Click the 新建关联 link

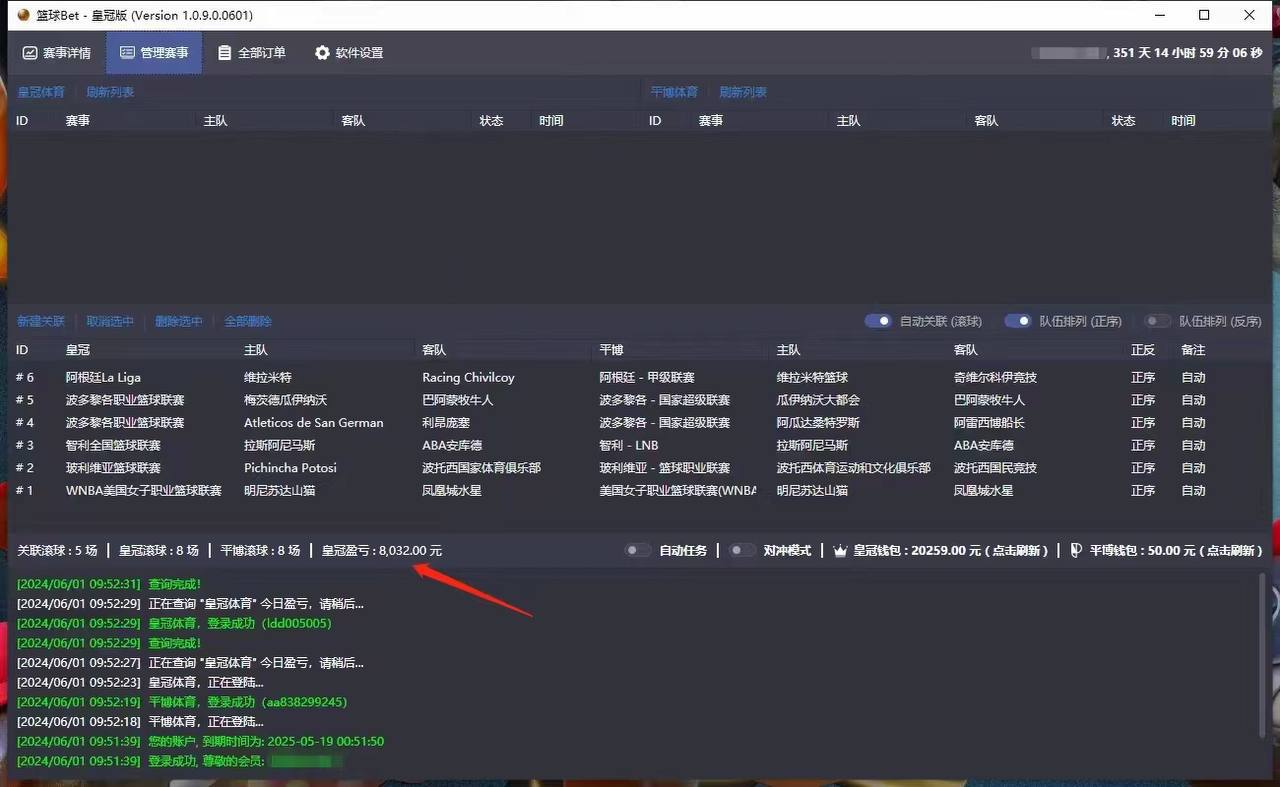point(41,321)
